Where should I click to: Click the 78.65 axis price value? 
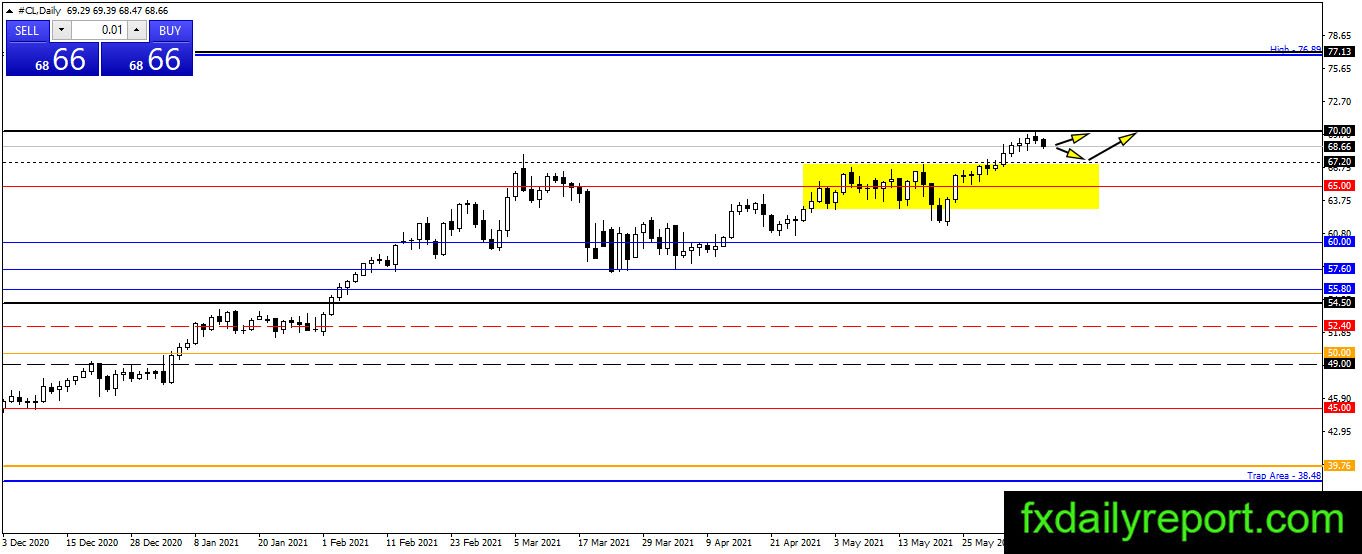(x=1339, y=35)
